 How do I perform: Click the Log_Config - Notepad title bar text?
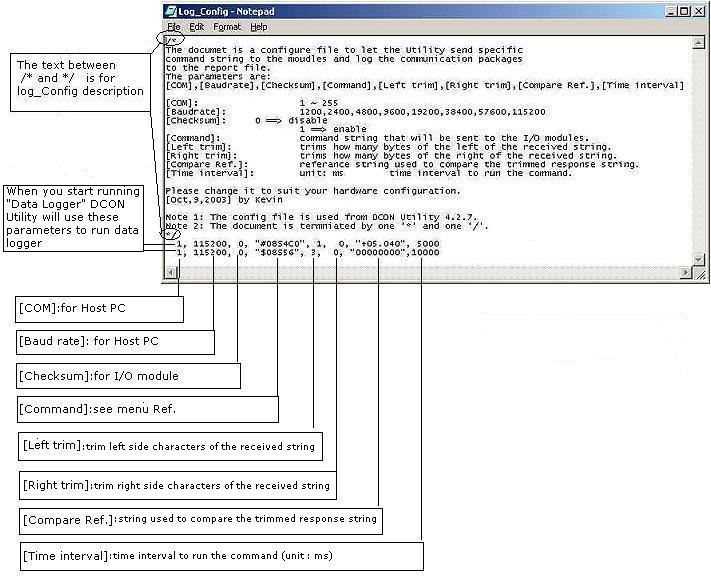227,11
